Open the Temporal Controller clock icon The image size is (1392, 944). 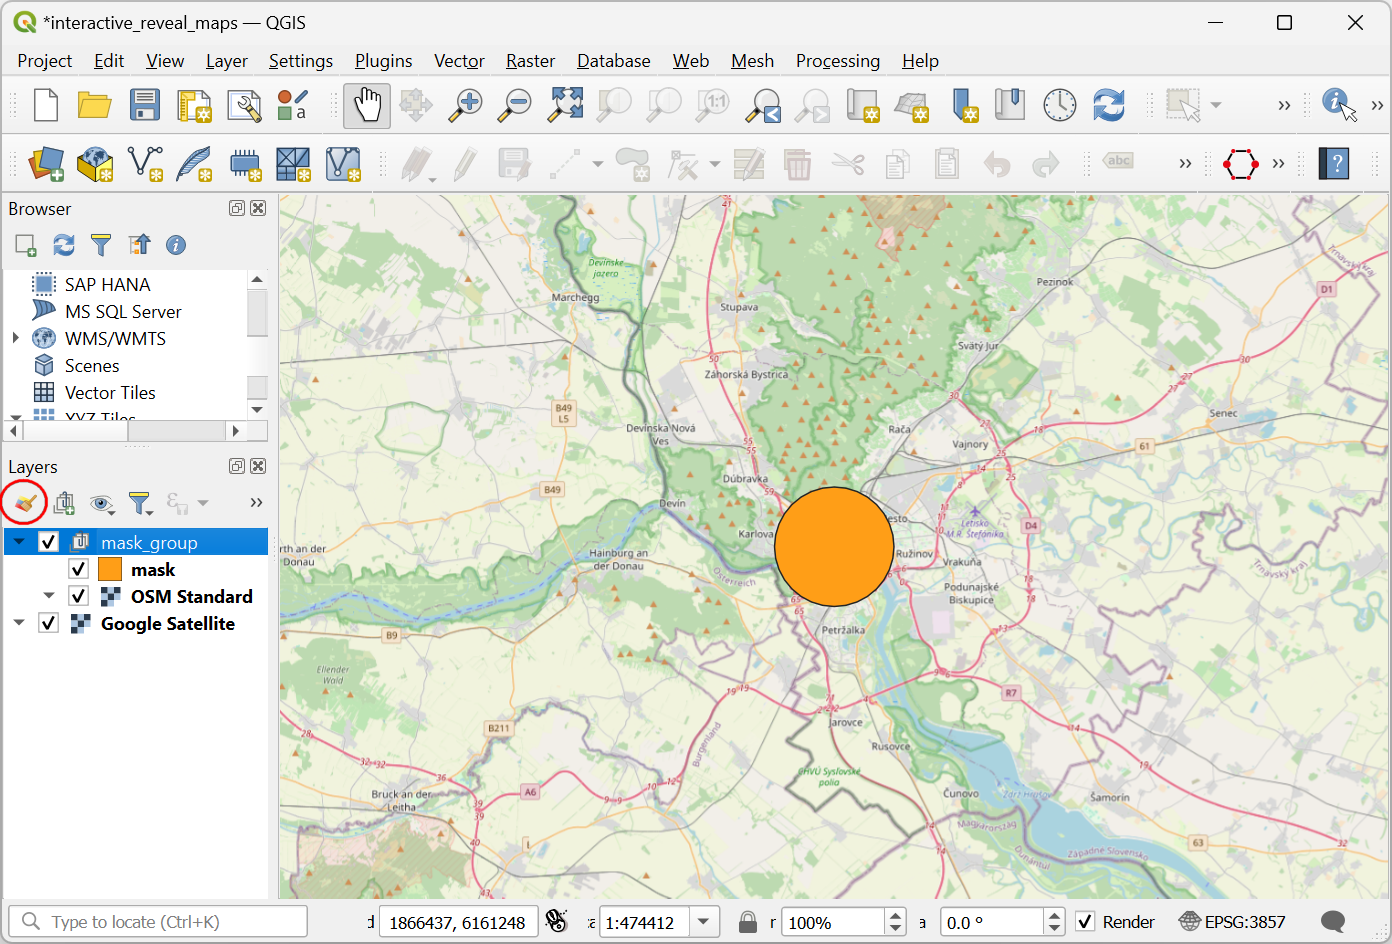(x=1059, y=105)
